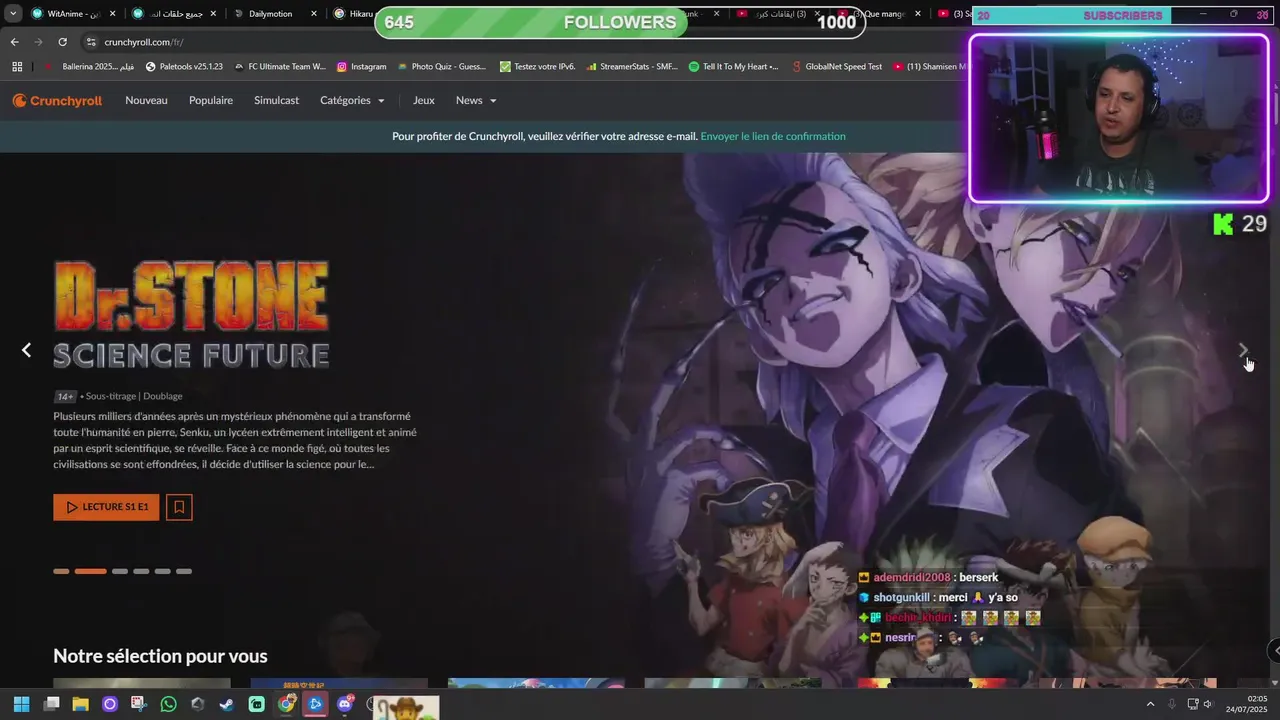Click the Windows Start button
Image resolution: width=1280 pixels, height=720 pixels.
[21, 704]
